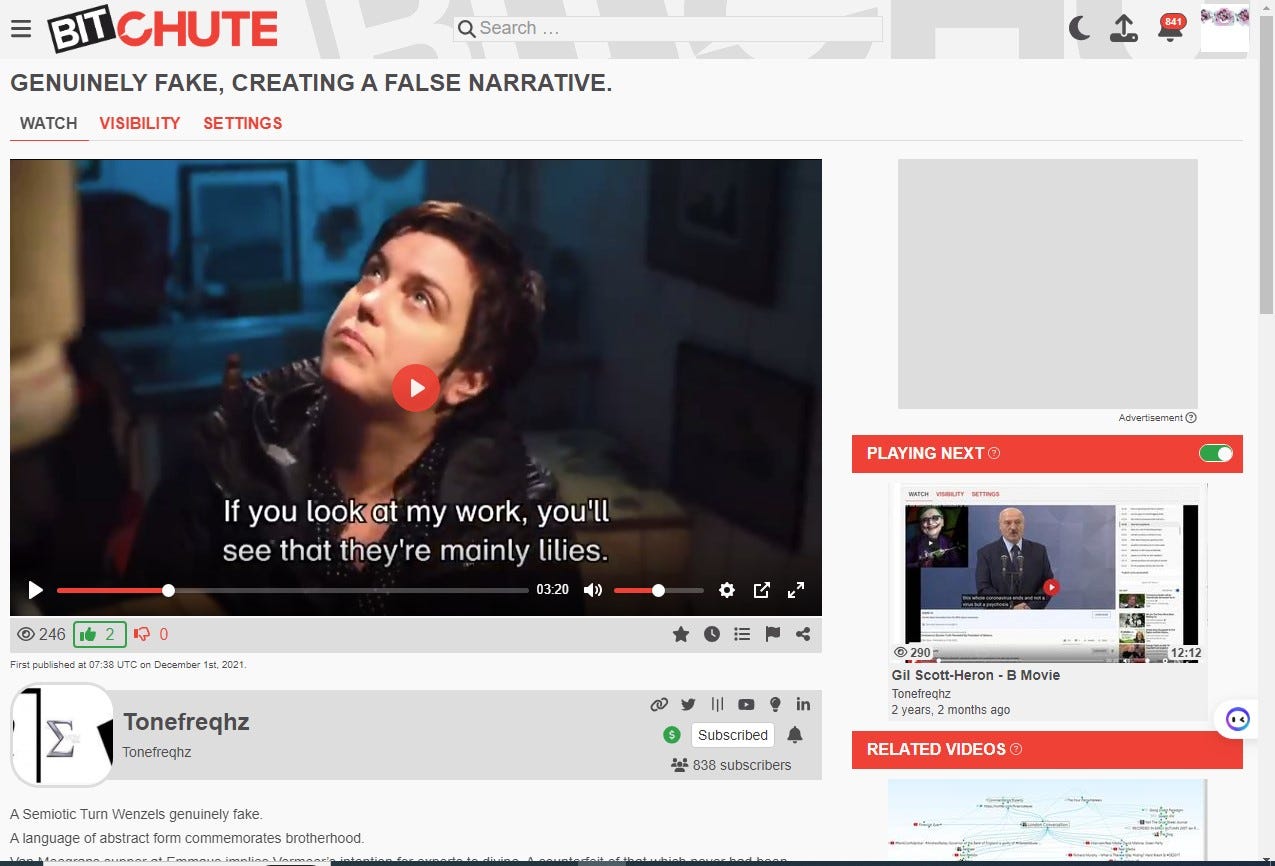
Task: Toggle dark mode moon icon
Action: [1079, 28]
